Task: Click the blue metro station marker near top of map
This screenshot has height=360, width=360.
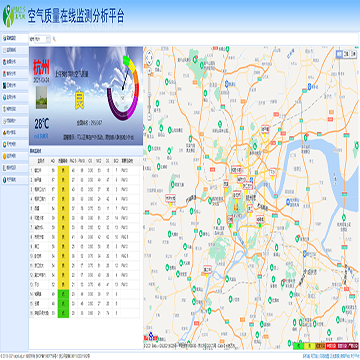Action: (x=227, y=83)
